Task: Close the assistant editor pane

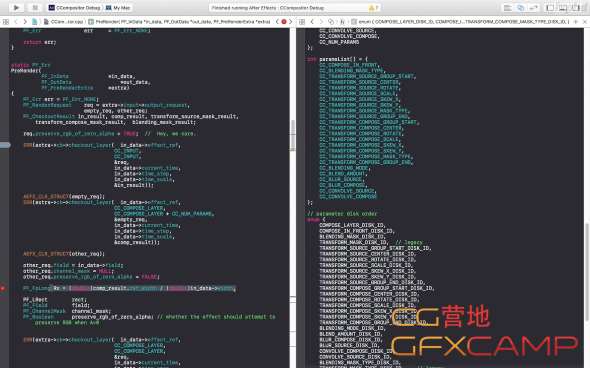Action: click(x=584, y=22)
